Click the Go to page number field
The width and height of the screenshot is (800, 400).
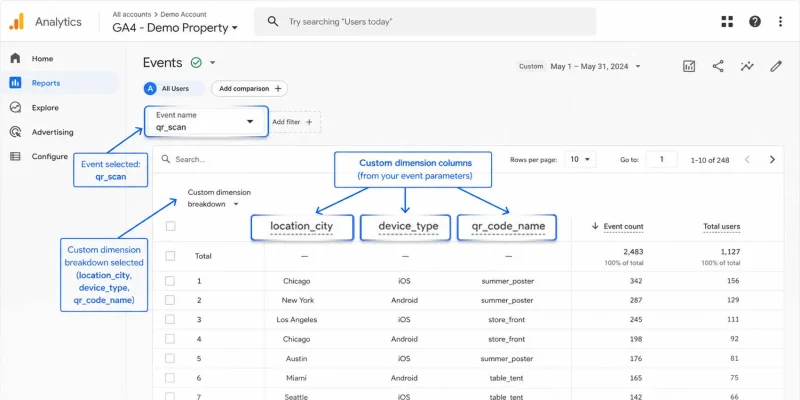point(661,160)
